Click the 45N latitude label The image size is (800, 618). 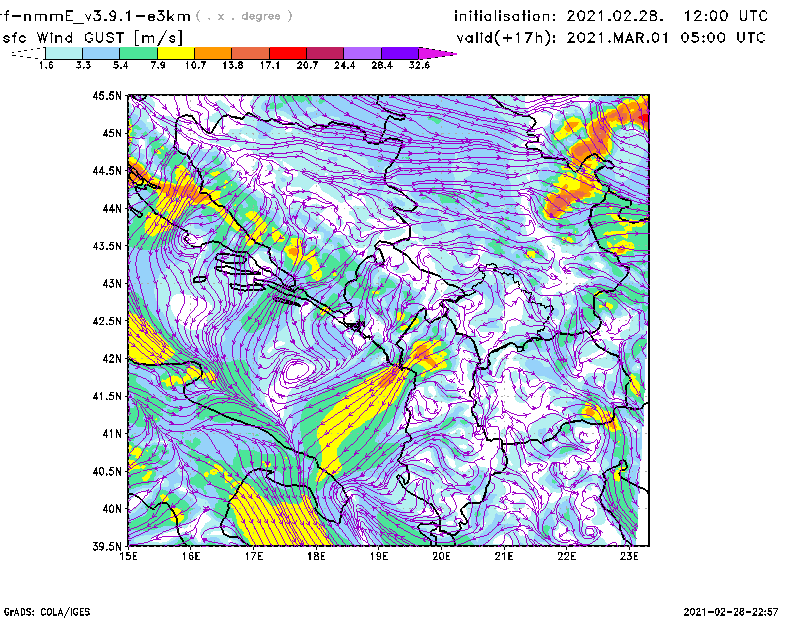pos(112,133)
